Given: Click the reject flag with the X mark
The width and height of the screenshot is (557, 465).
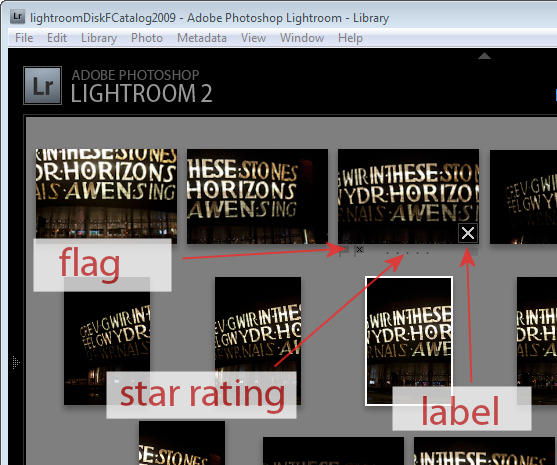Looking at the screenshot, I should coord(359,250).
